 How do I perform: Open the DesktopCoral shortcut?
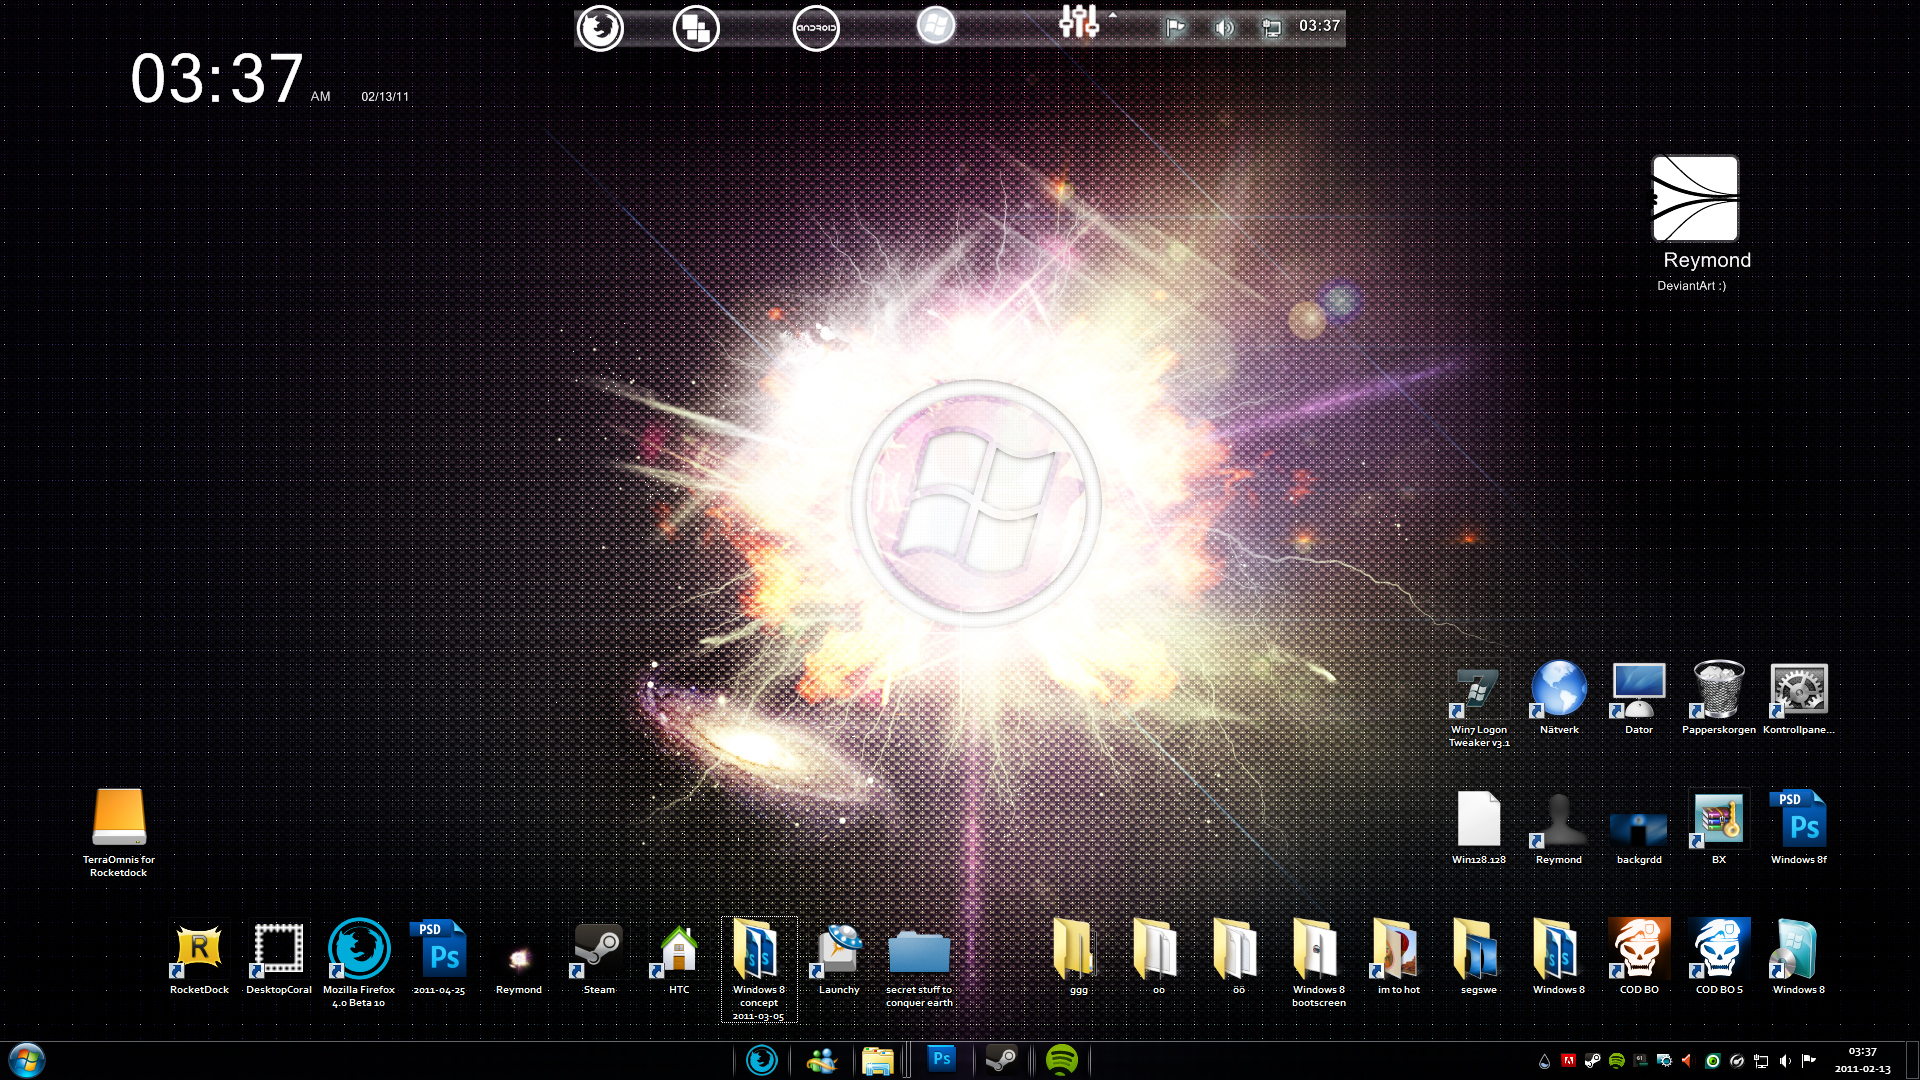pyautogui.click(x=278, y=950)
